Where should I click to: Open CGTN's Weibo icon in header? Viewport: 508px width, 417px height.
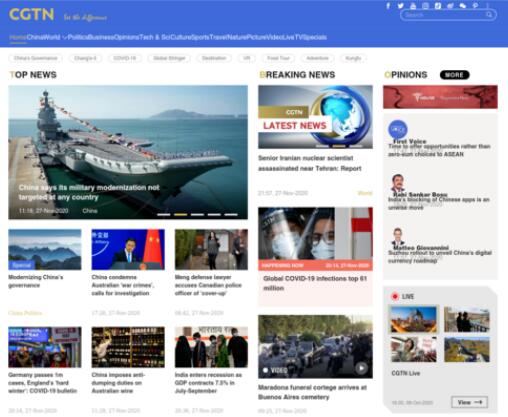pos(450,6)
